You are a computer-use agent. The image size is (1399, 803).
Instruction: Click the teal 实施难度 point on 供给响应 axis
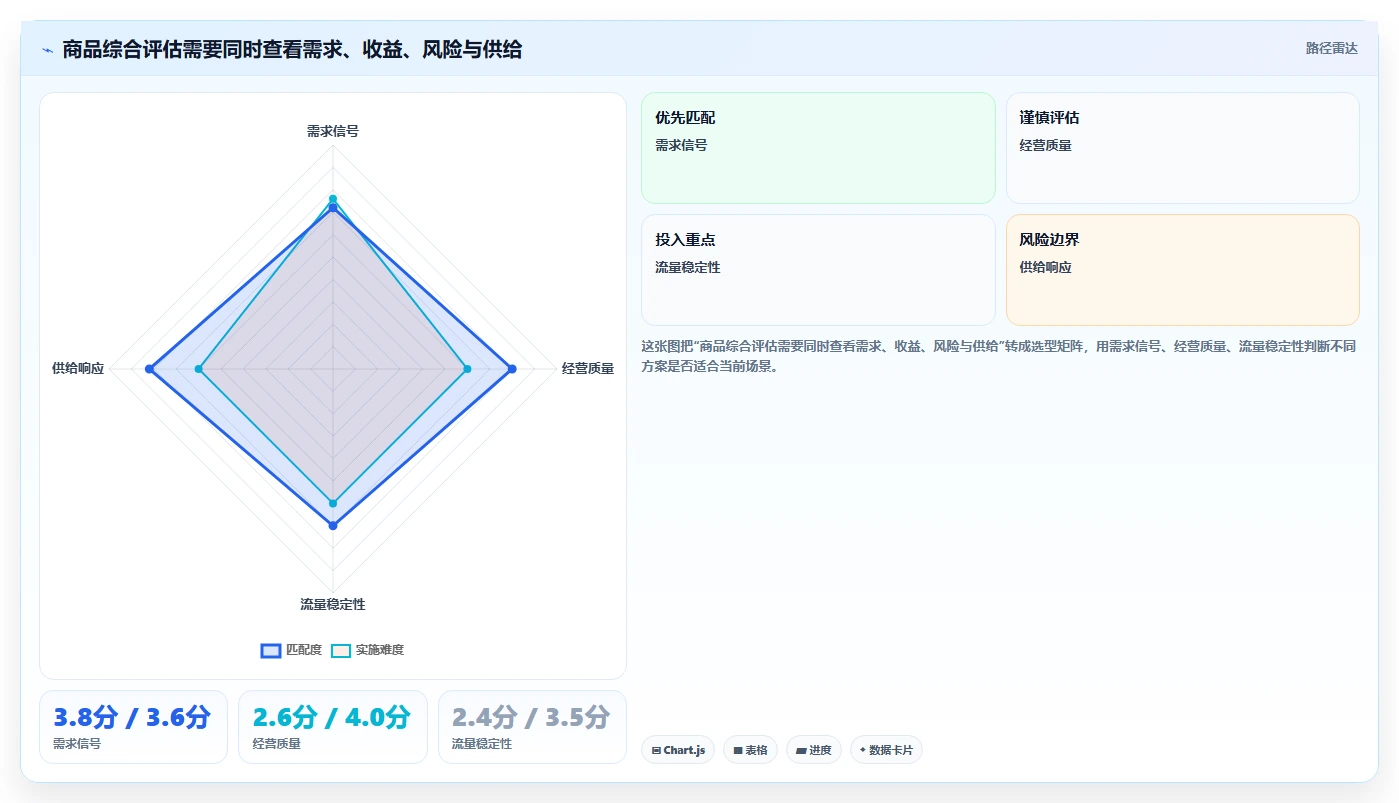198,370
